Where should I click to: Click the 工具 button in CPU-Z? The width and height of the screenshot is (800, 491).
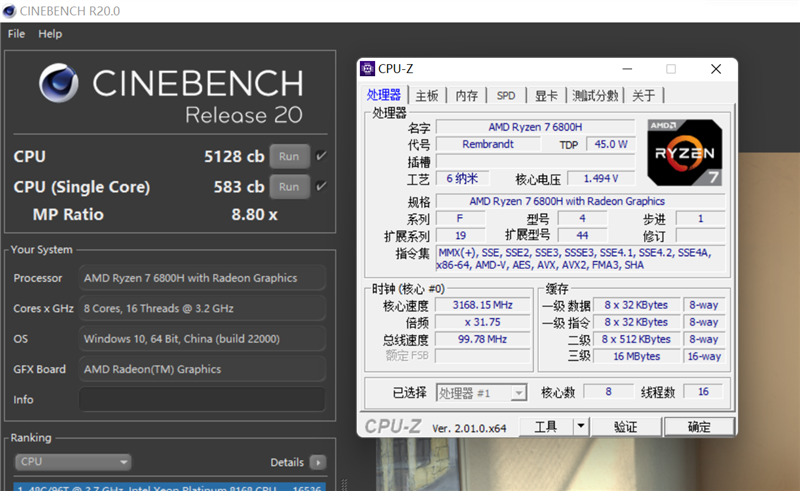coord(546,427)
